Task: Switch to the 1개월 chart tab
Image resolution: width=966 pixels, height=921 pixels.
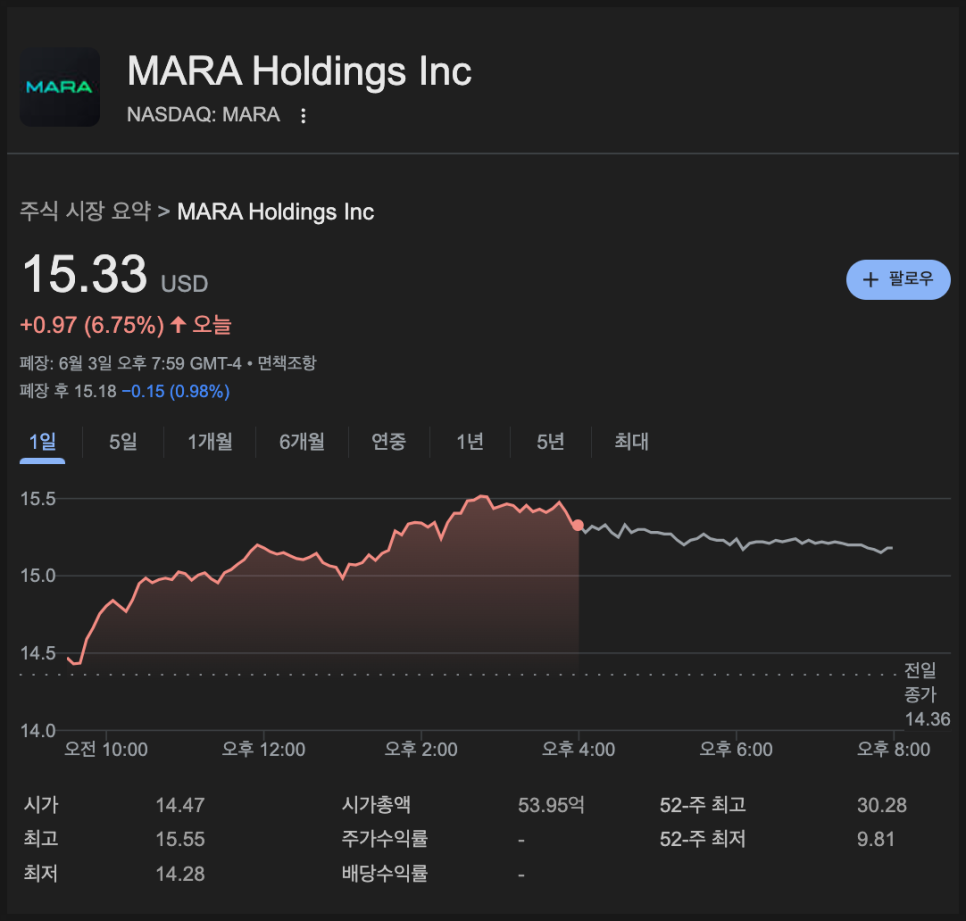Action: coord(210,442)
